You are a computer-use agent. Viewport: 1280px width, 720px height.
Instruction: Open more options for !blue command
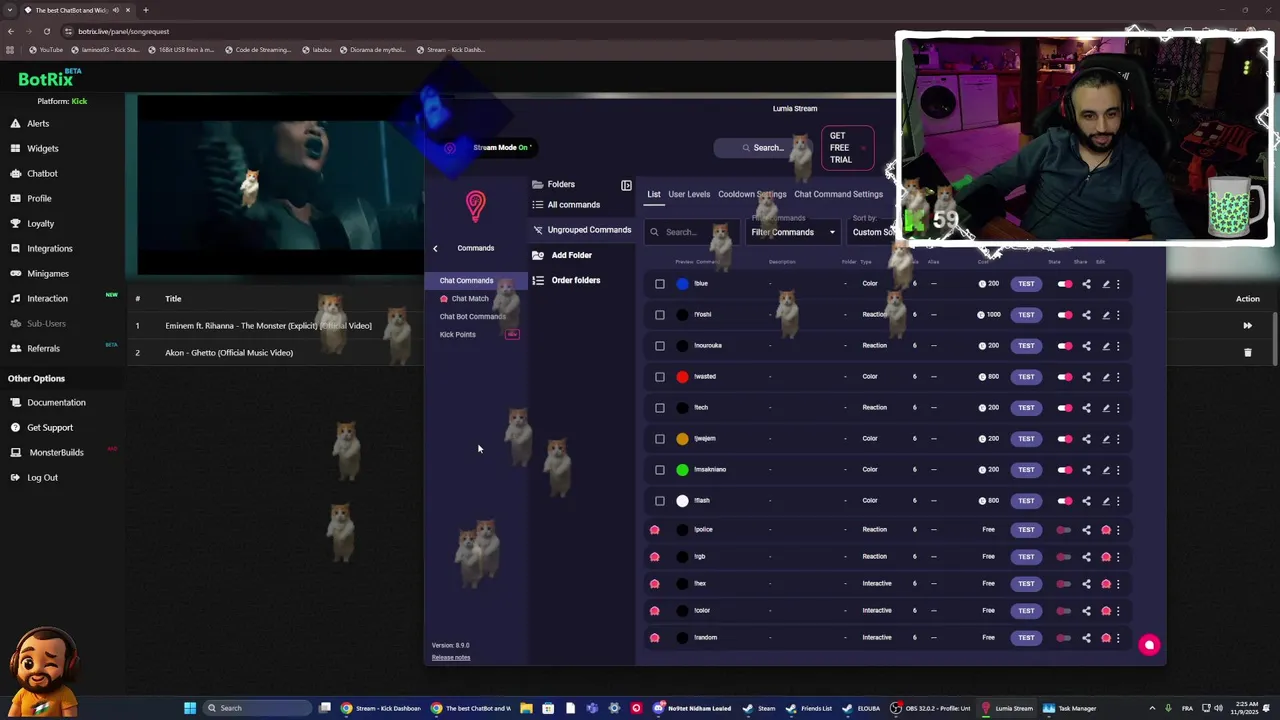click(x=1118, y=284)
